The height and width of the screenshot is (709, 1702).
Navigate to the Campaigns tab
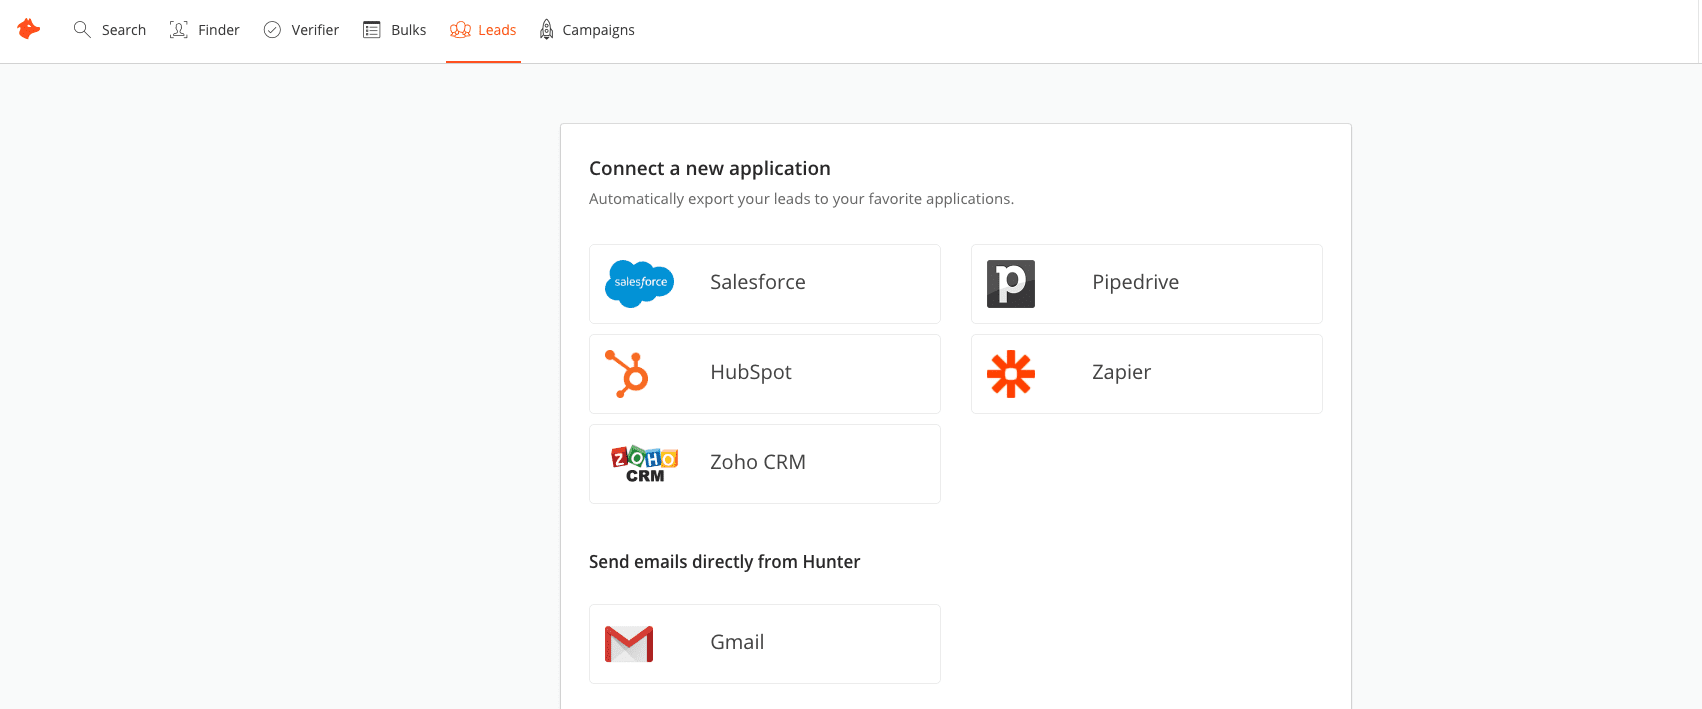click(x=587, y=30)
